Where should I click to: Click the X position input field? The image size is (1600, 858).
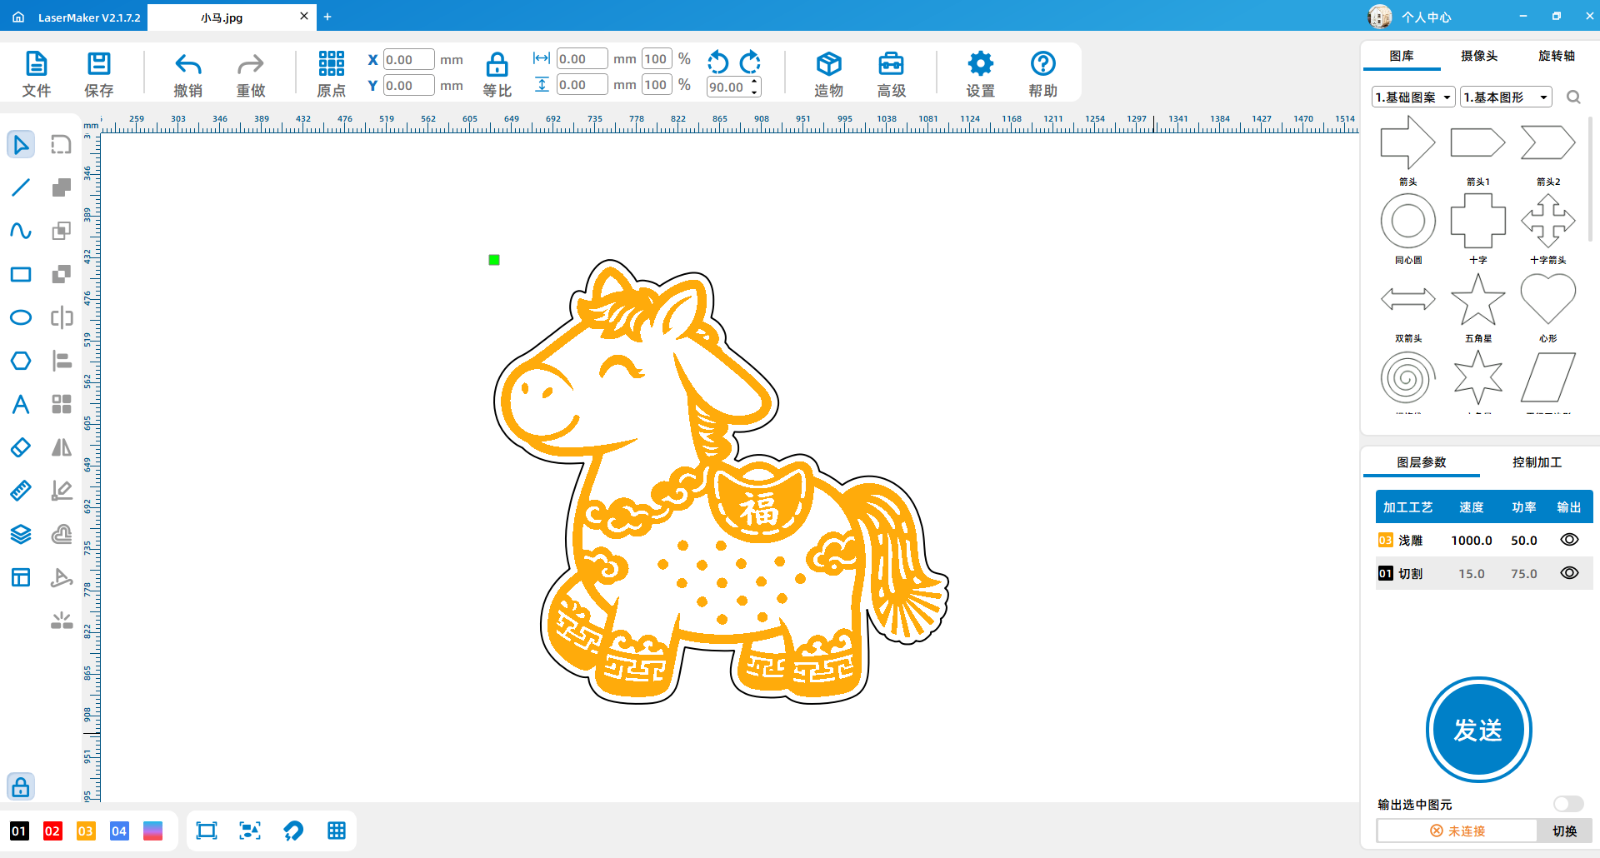409,60
